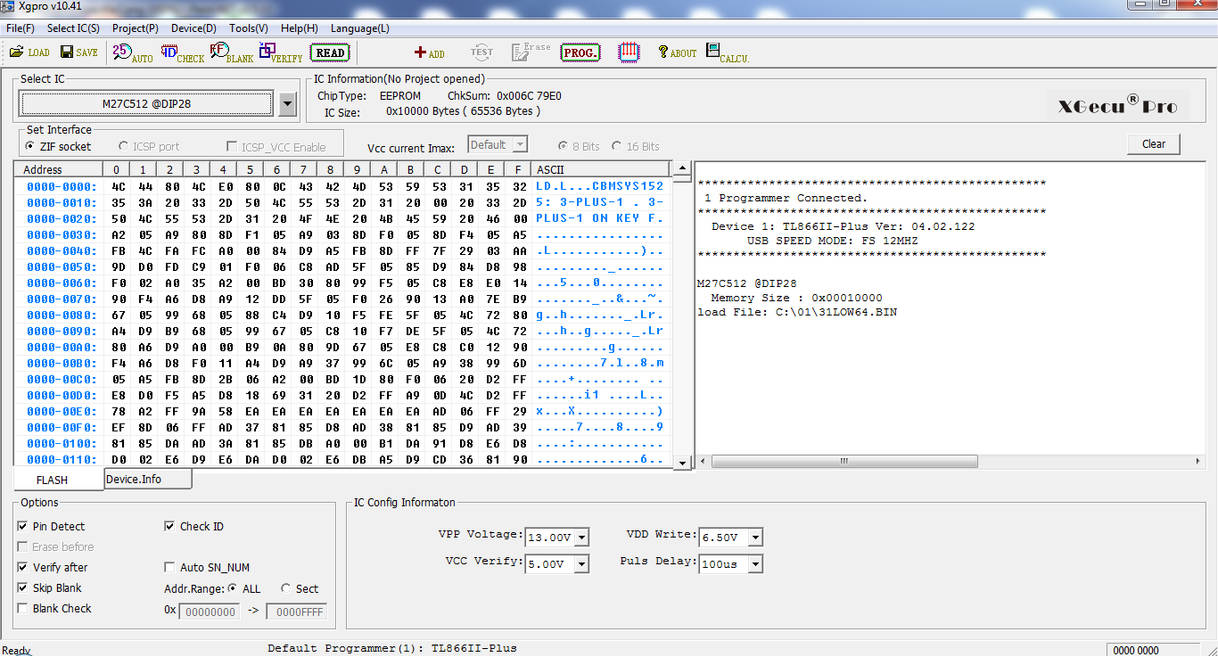This screenshot has height=656, width=1218.
Task: Click the ID CHECK toolbar icon
Action: coord(182,53)
